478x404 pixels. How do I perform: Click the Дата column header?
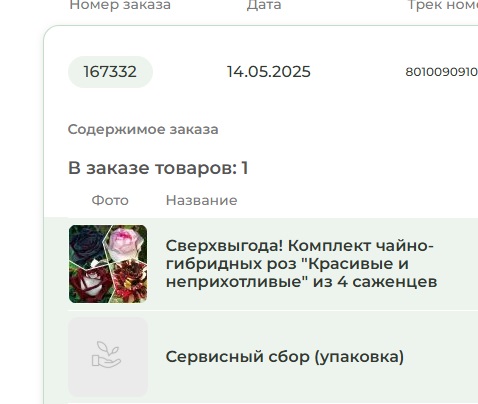[264, 5]
